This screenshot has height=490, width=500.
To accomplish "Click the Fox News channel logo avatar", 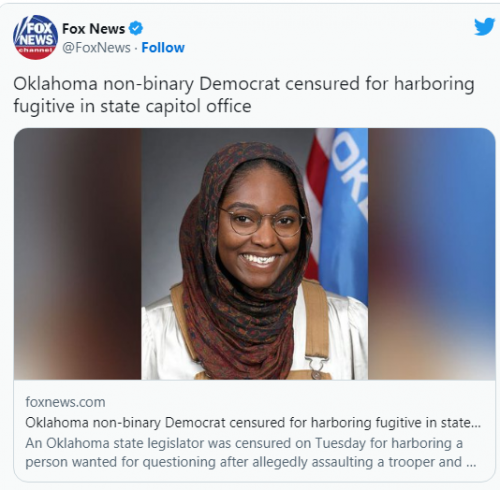I will (35, 37).
